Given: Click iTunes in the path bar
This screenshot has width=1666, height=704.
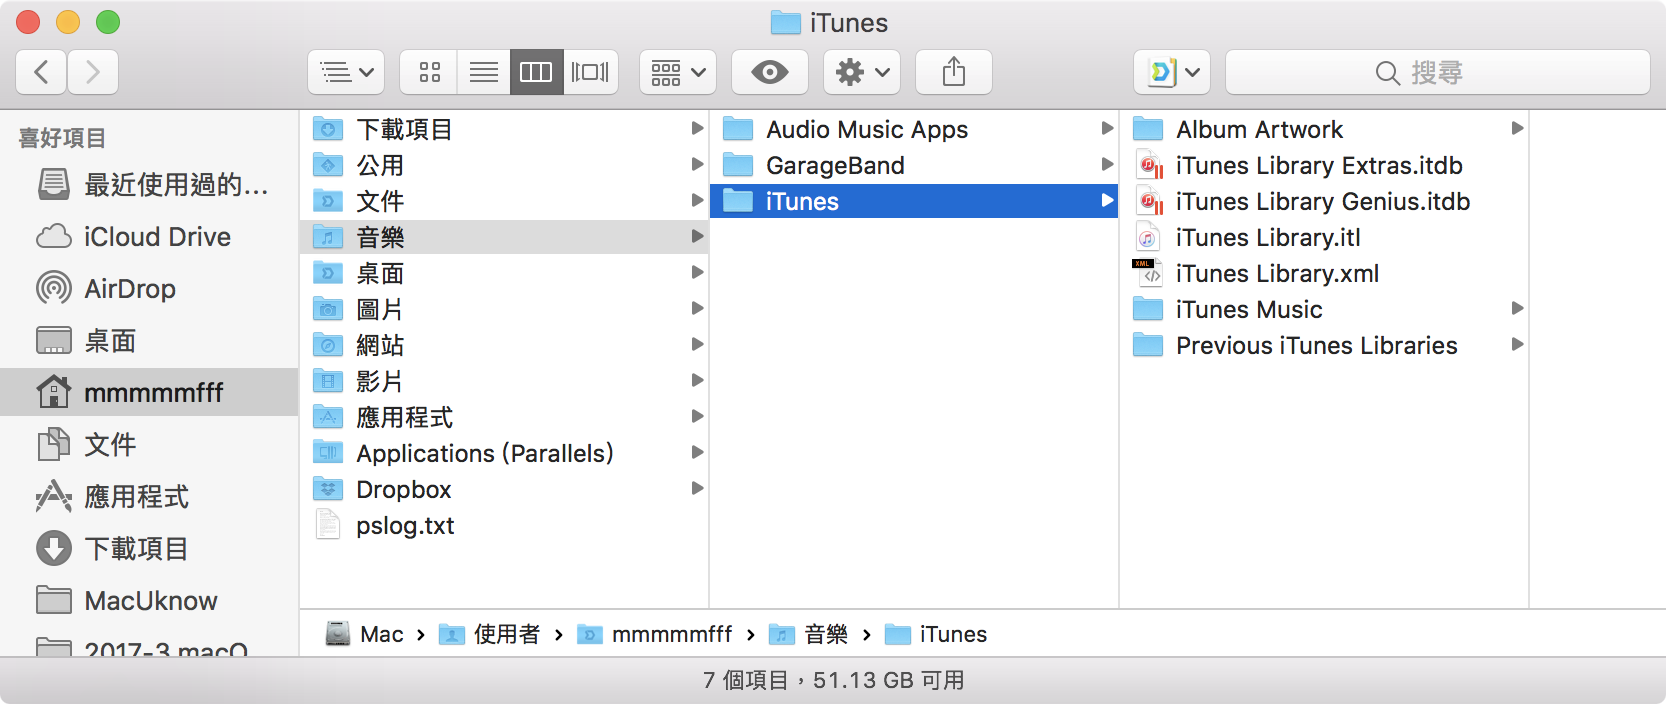Looking at the screenshot, I should [x=936, y=634].
